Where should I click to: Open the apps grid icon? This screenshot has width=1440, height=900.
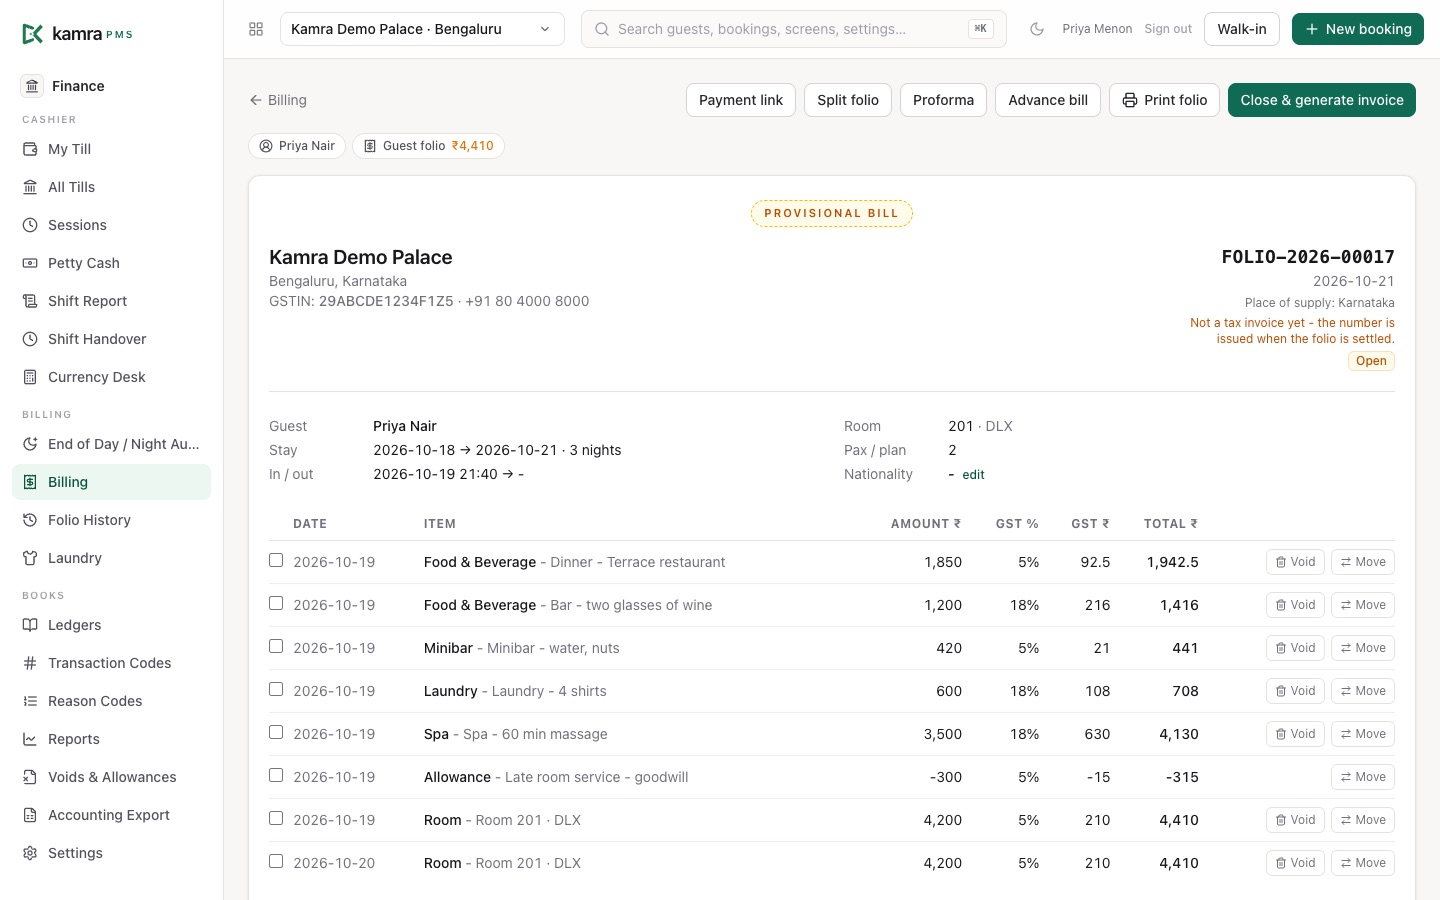pyautogui.click(x=256, y=29)
